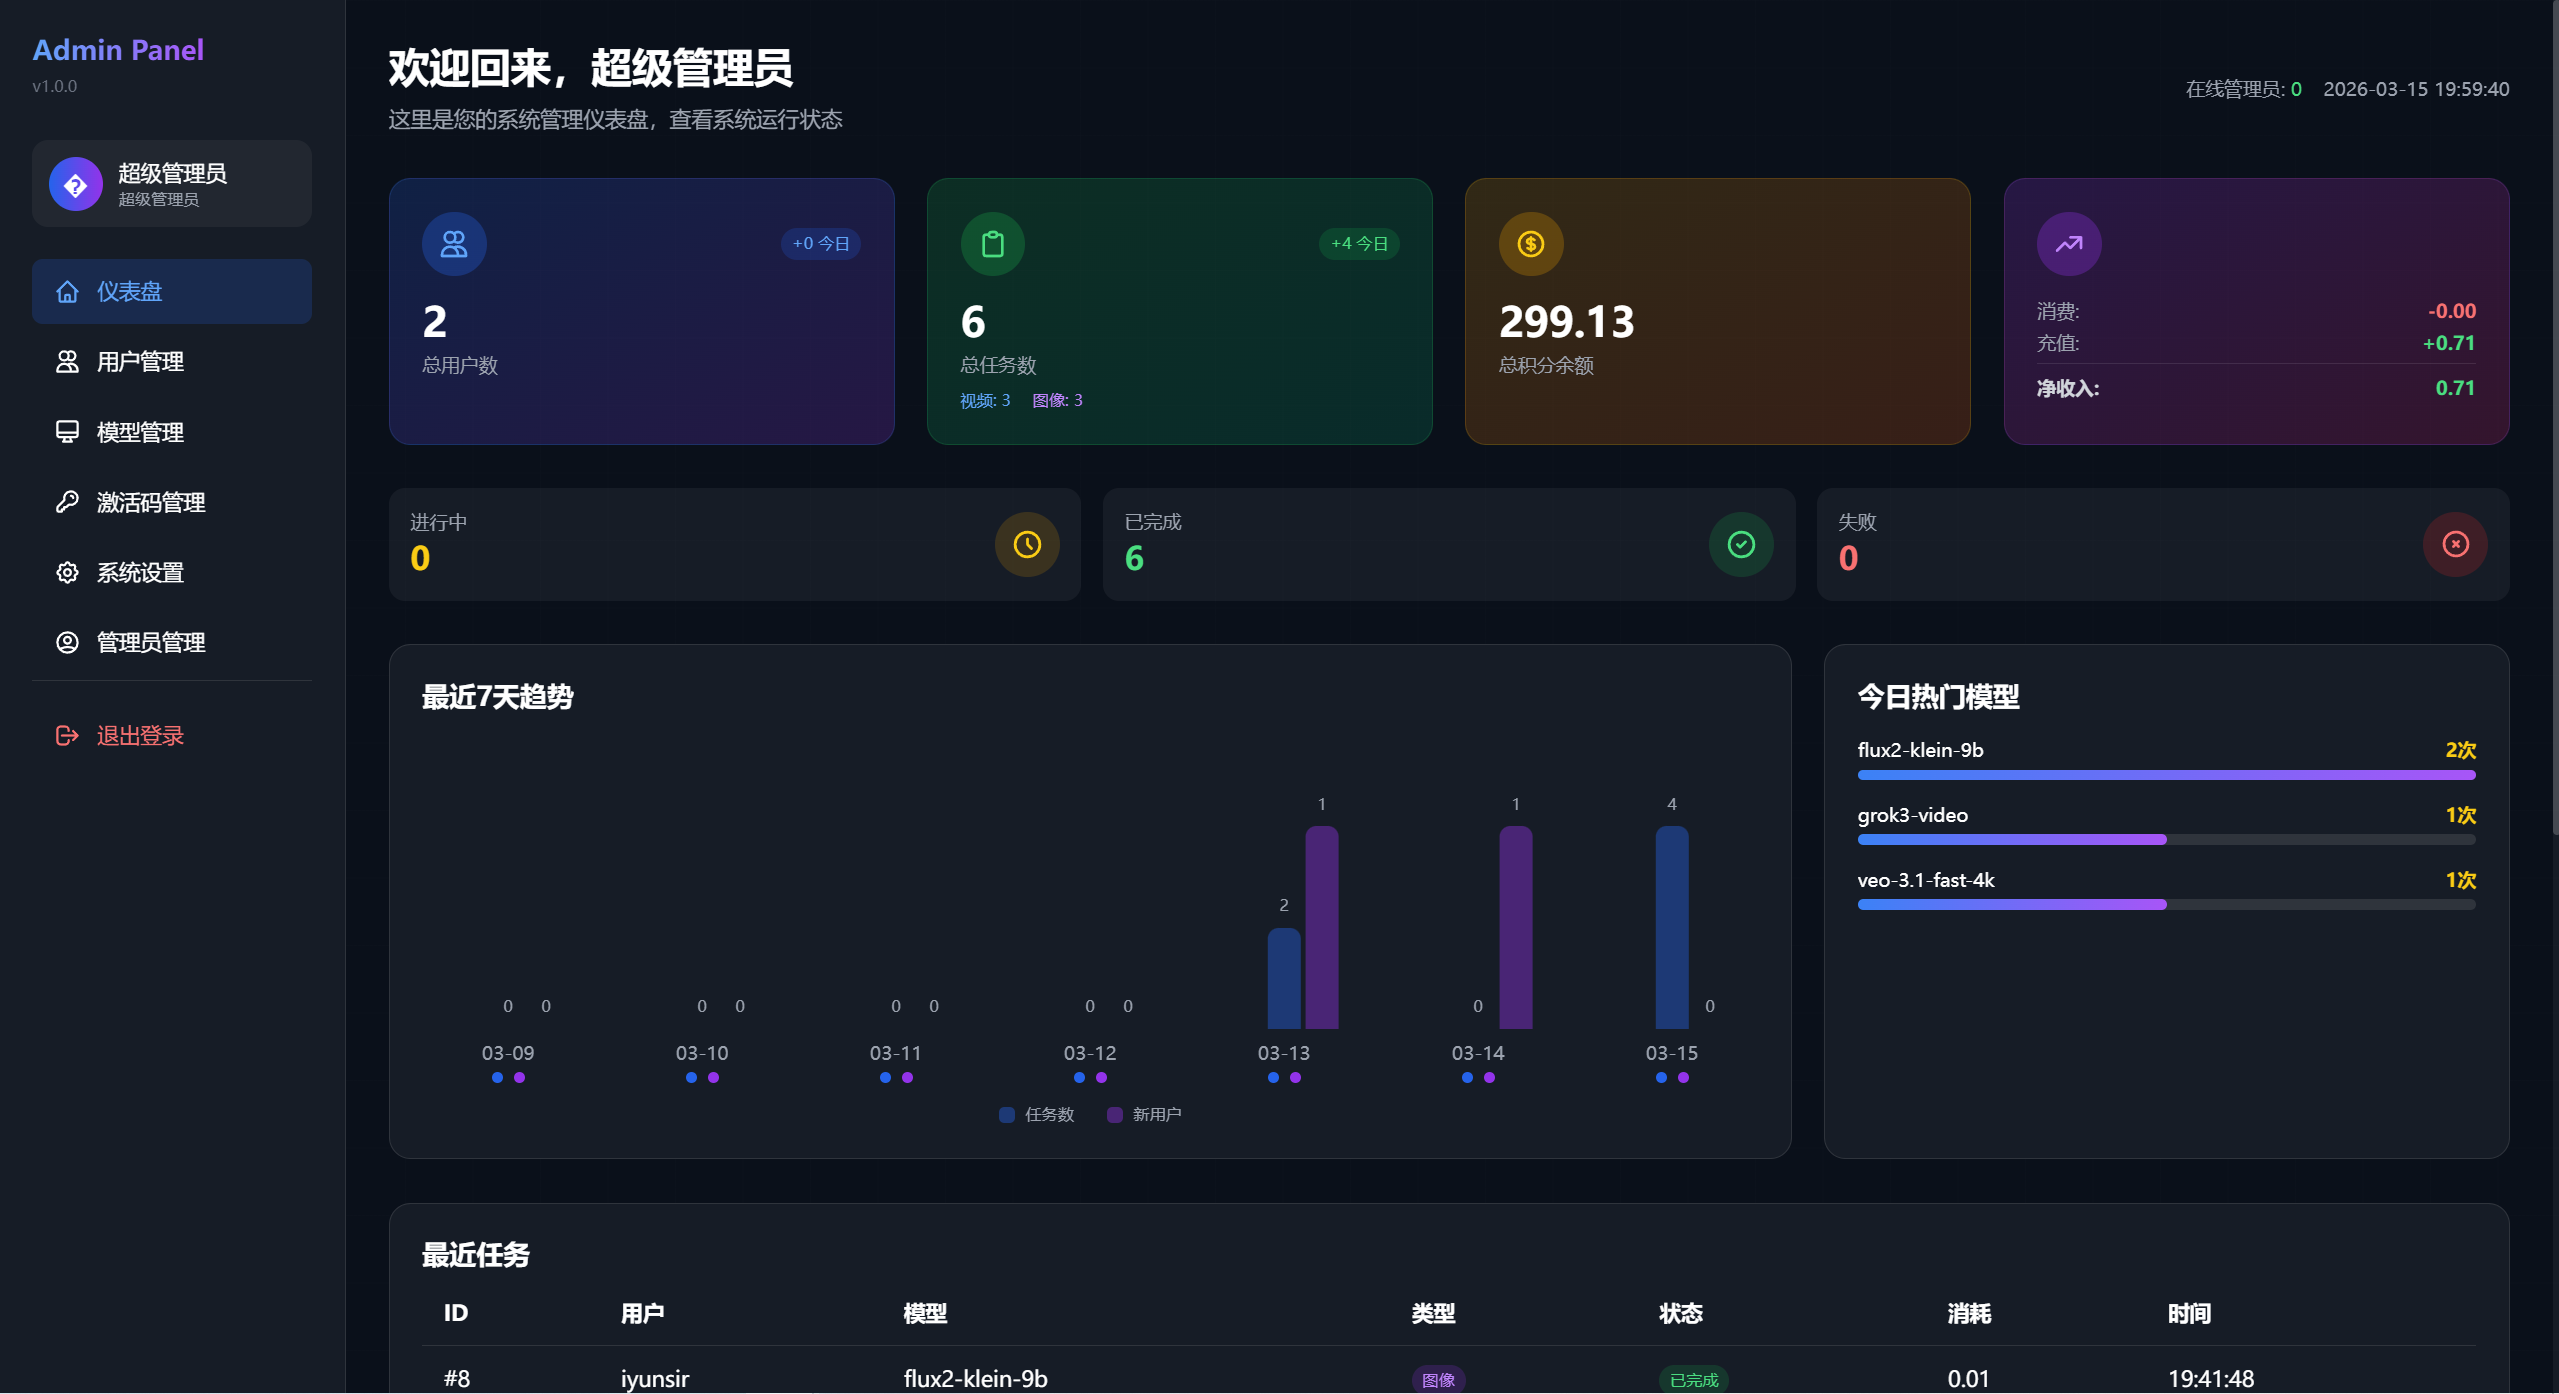Open 模型管理 in the sidebar
2559x1394 pixels.
coord(172,432)
